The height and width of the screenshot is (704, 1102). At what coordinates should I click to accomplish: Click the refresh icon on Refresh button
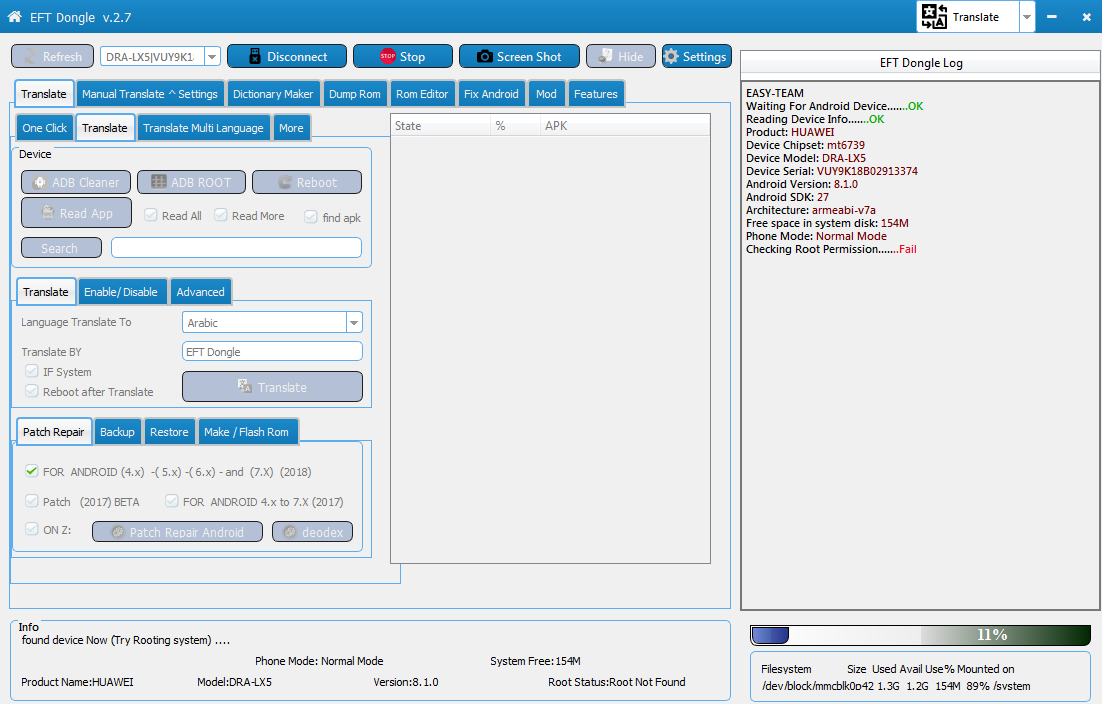30,56
